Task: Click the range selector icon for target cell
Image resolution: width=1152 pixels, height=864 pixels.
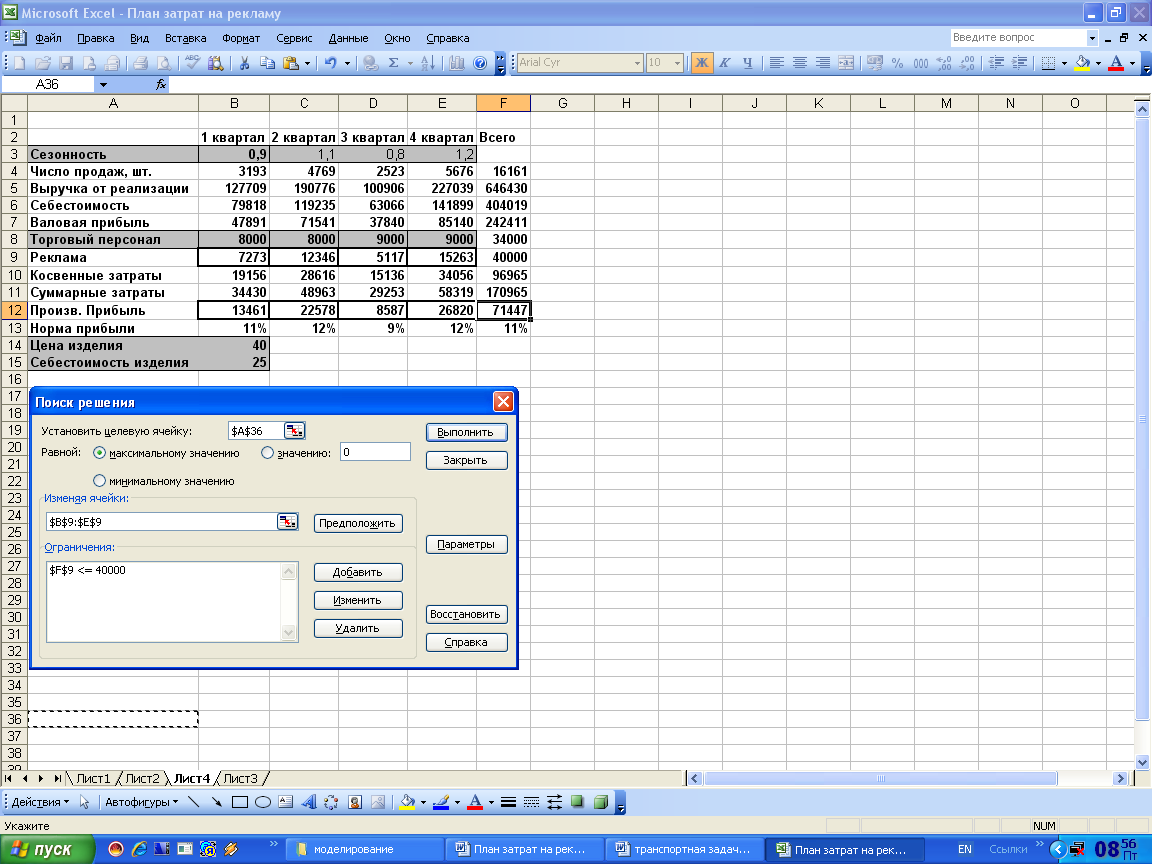Action: pos(294,431)
